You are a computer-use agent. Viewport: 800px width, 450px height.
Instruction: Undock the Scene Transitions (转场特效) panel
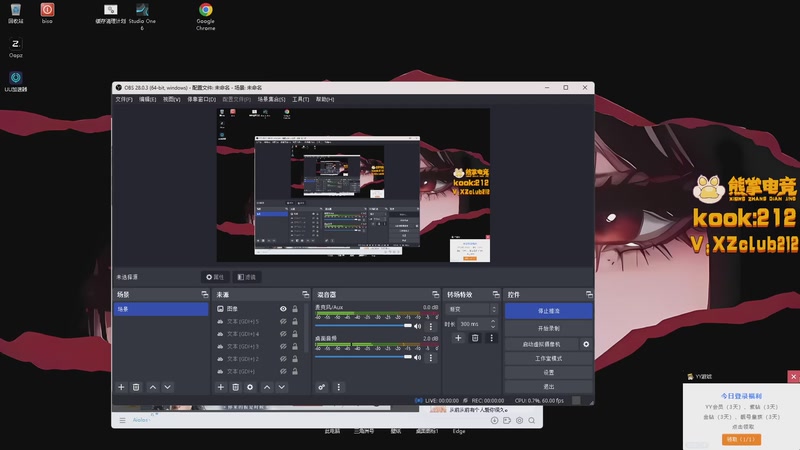tap(496, 294)
